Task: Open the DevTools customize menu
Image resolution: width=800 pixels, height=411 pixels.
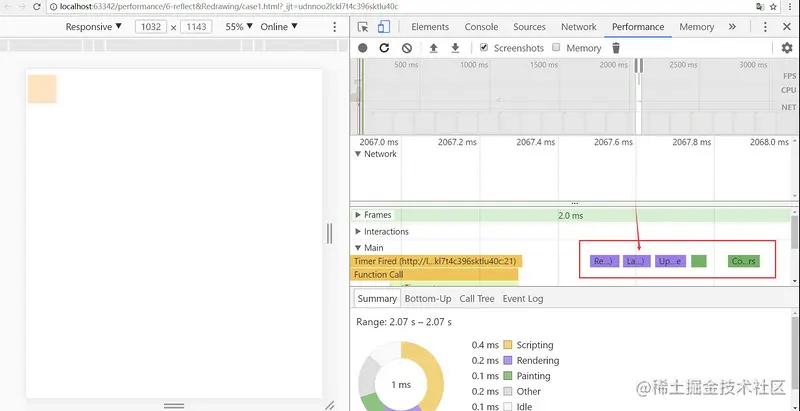Action: pos(765,27)
